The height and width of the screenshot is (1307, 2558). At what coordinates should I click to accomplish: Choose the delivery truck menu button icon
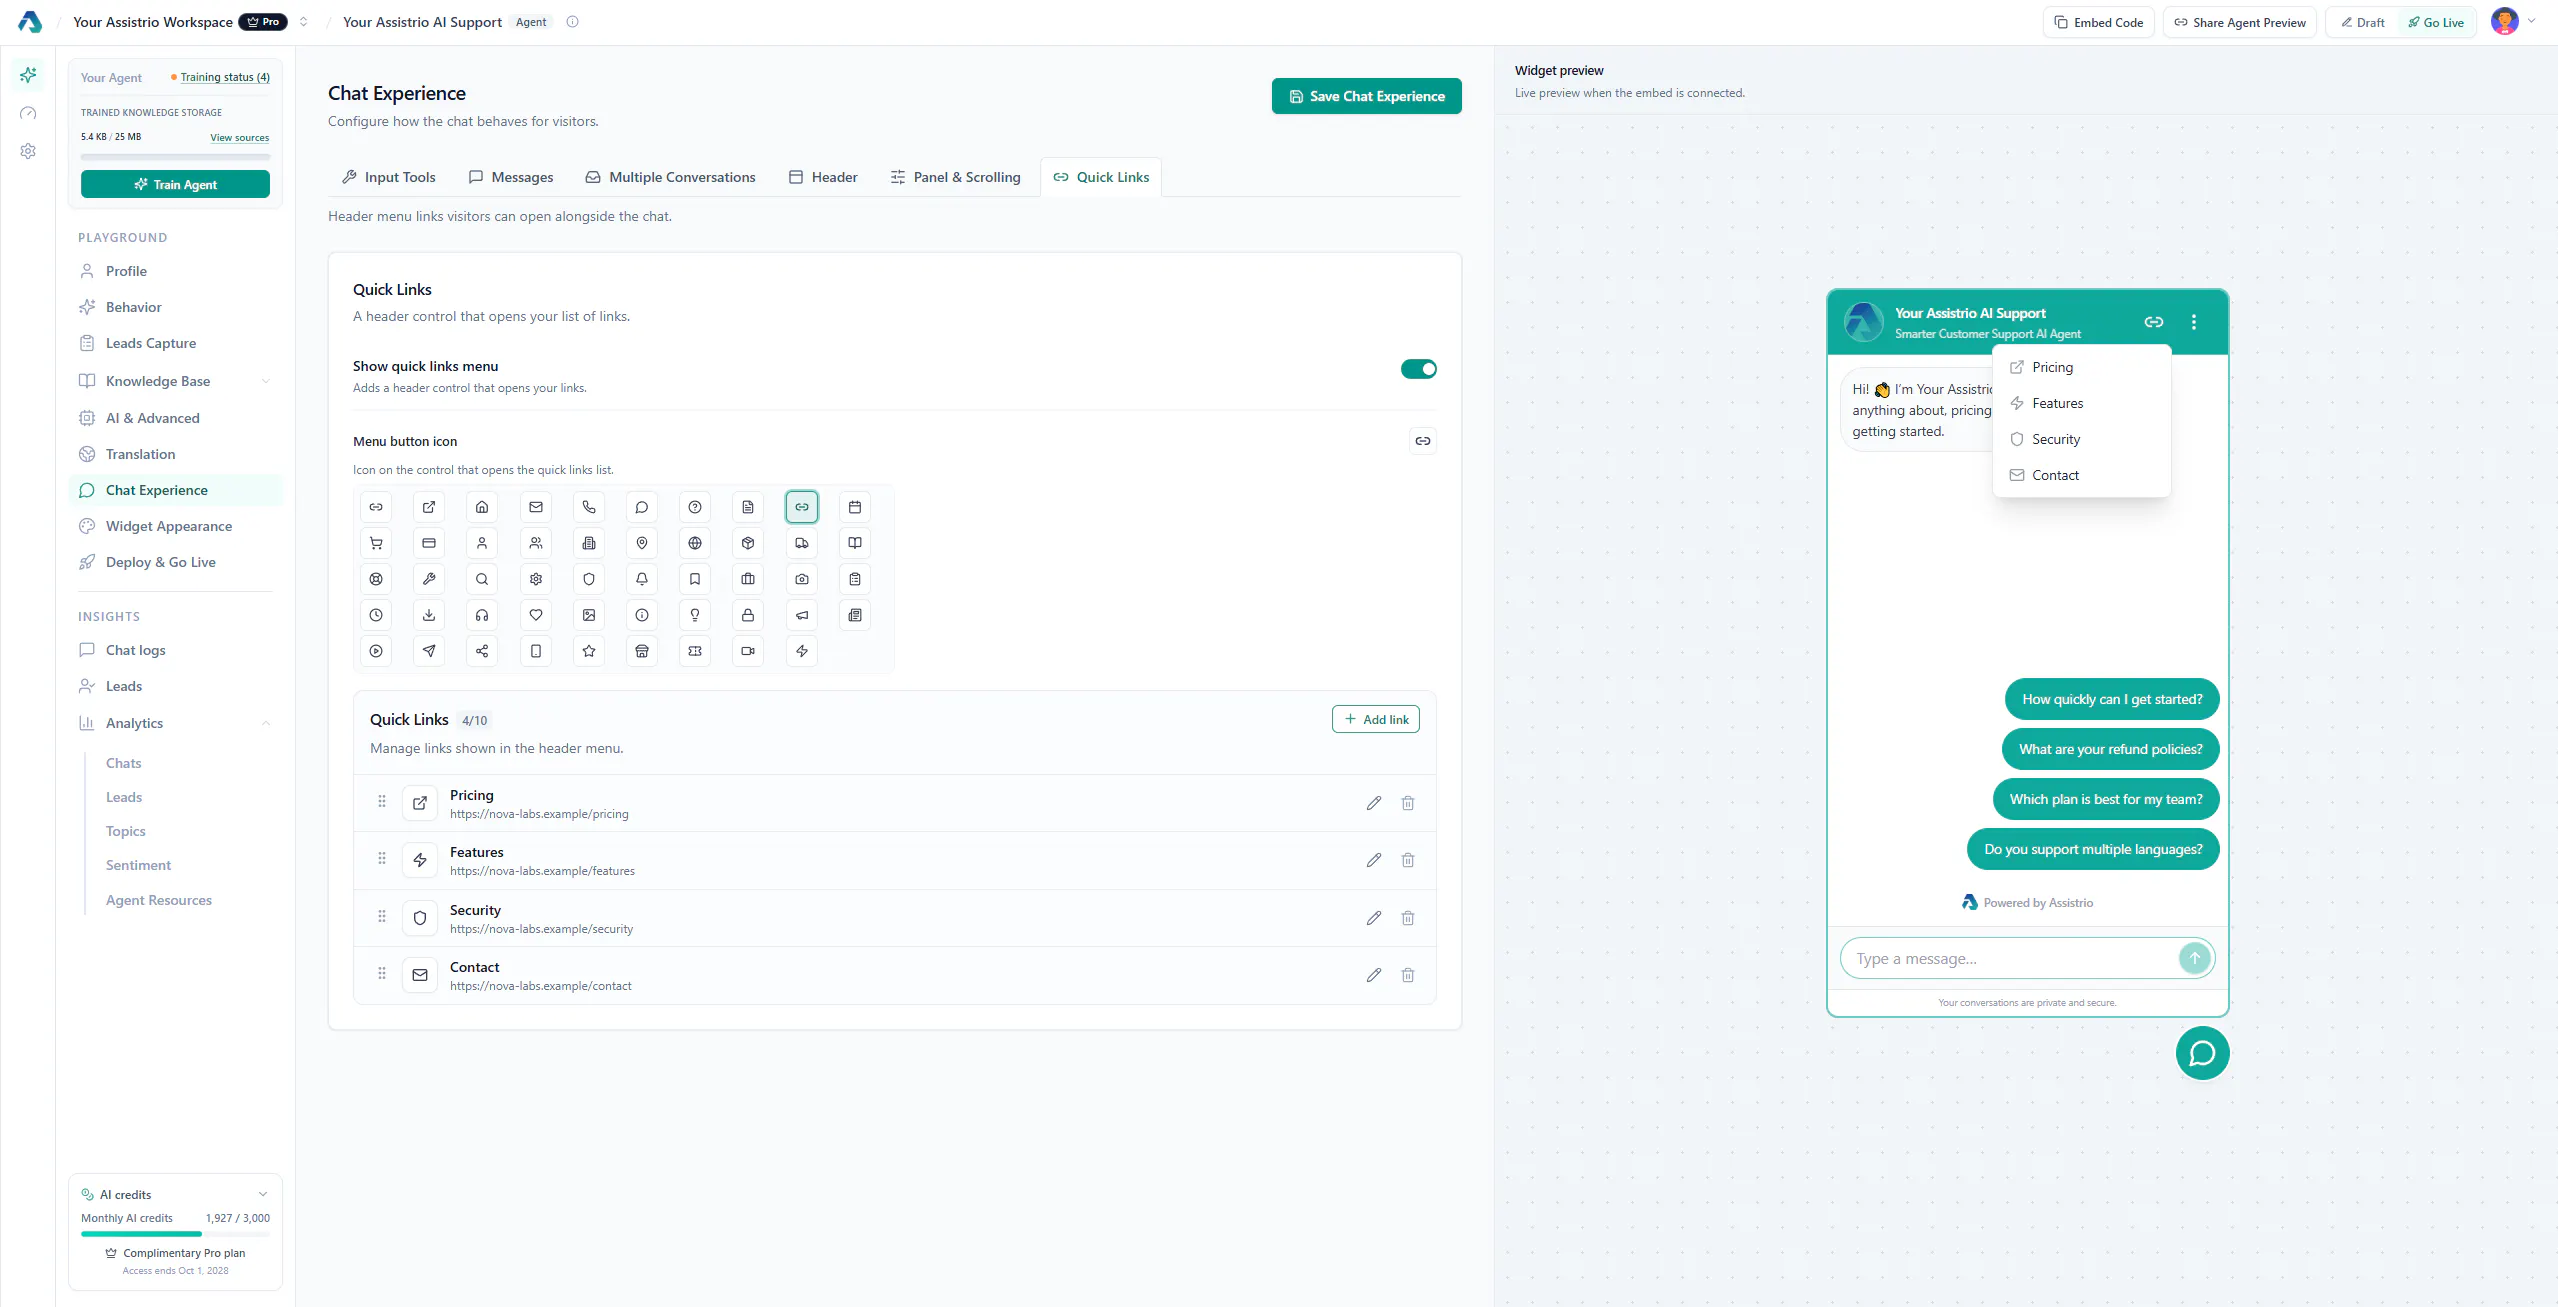[802, 543]
